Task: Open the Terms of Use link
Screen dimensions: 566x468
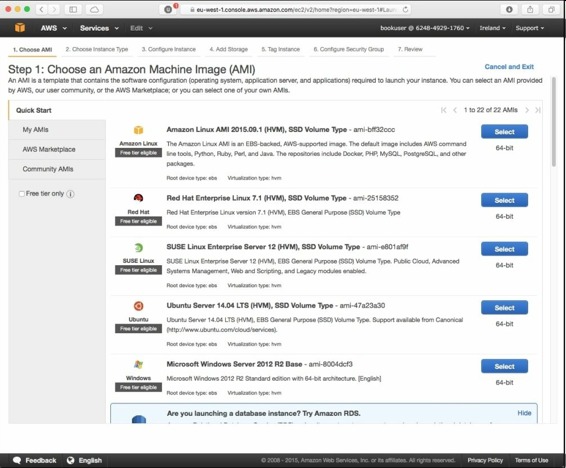Action: [x=531, y=460]
